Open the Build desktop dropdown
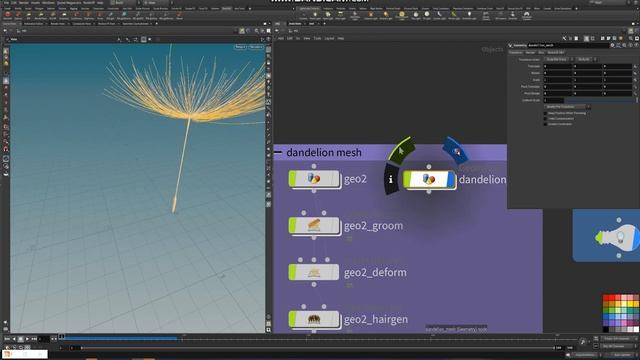The width and height of the screenshot is (640, 360). click(124, 2)
